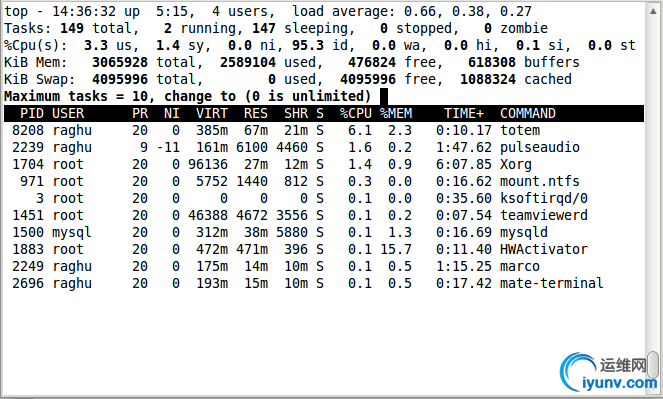Viewport: 663px width, 399px height.
Task: Click the 'marco' command name
Action: point(520,266)
